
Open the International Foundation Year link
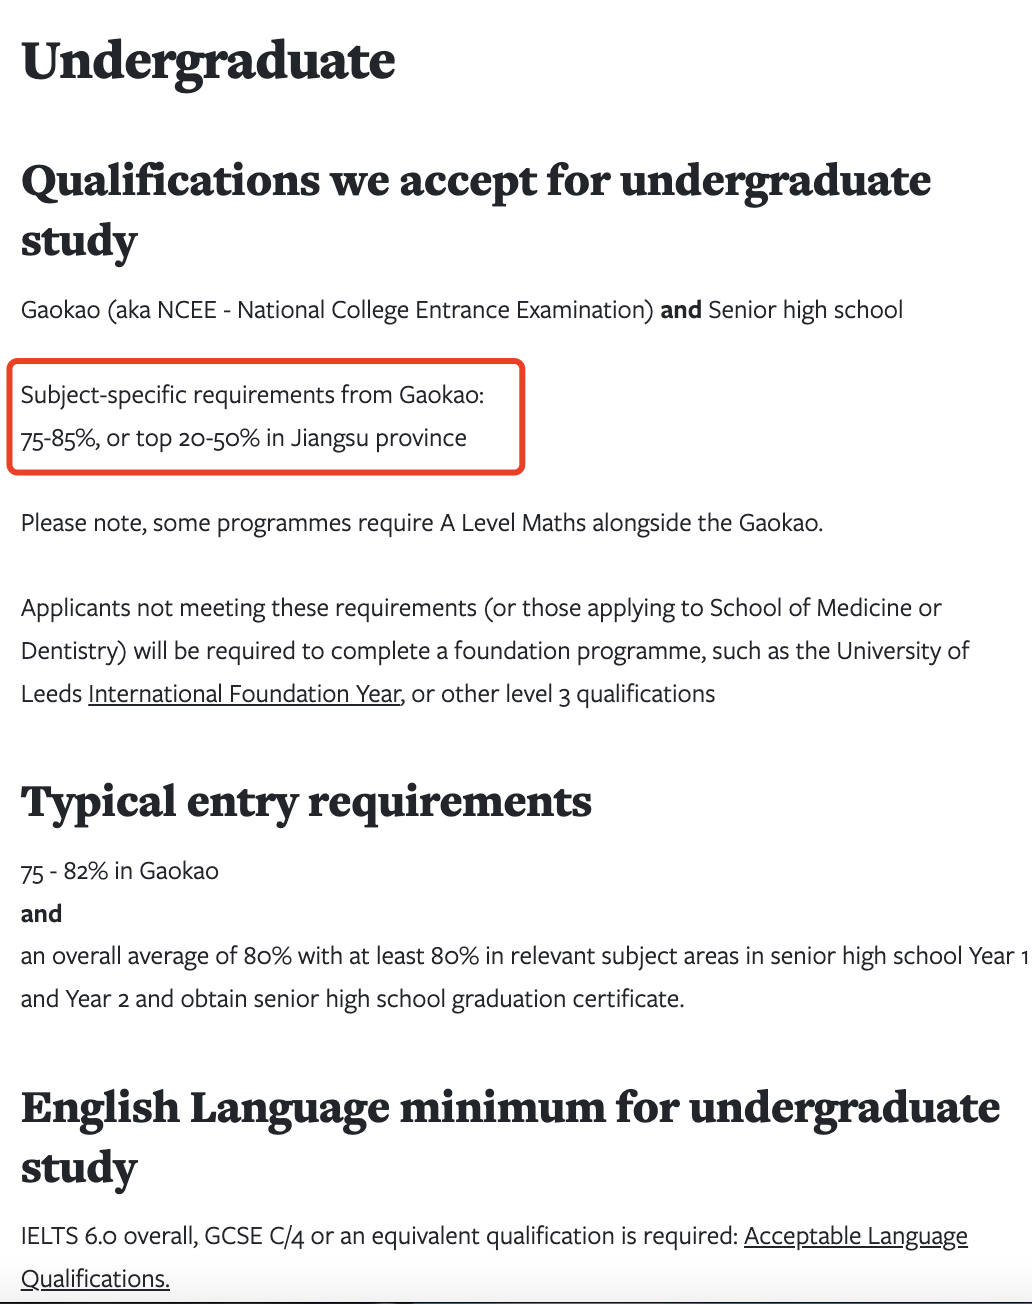click(245, 694)
